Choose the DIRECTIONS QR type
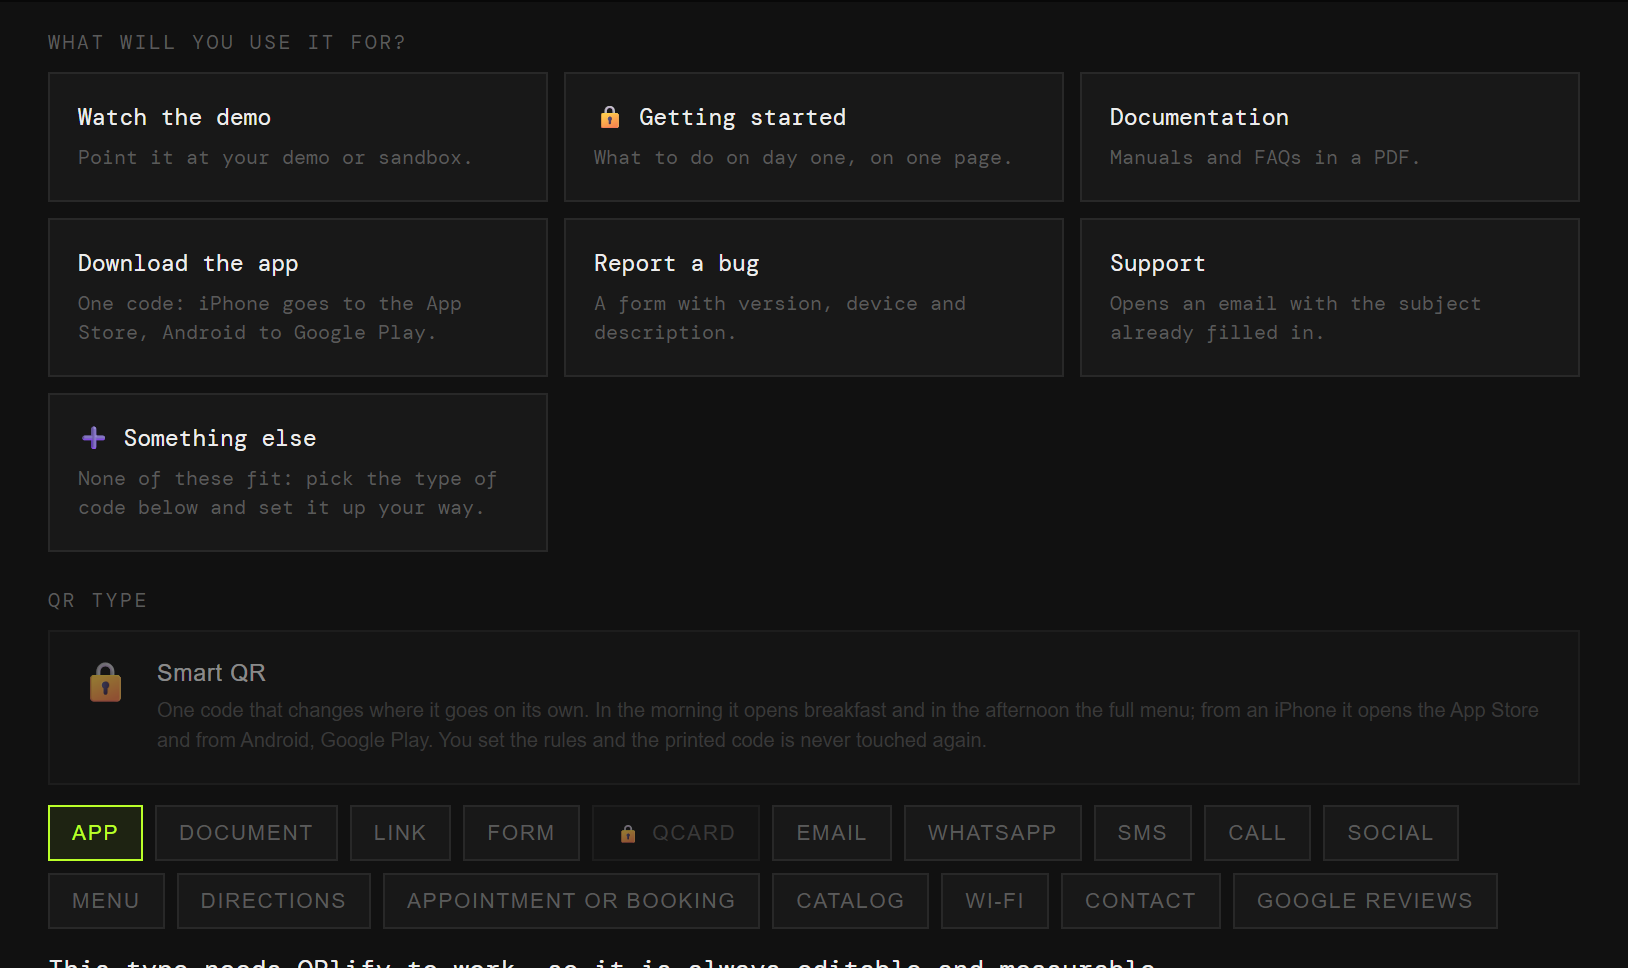 (x=274, y=901)
